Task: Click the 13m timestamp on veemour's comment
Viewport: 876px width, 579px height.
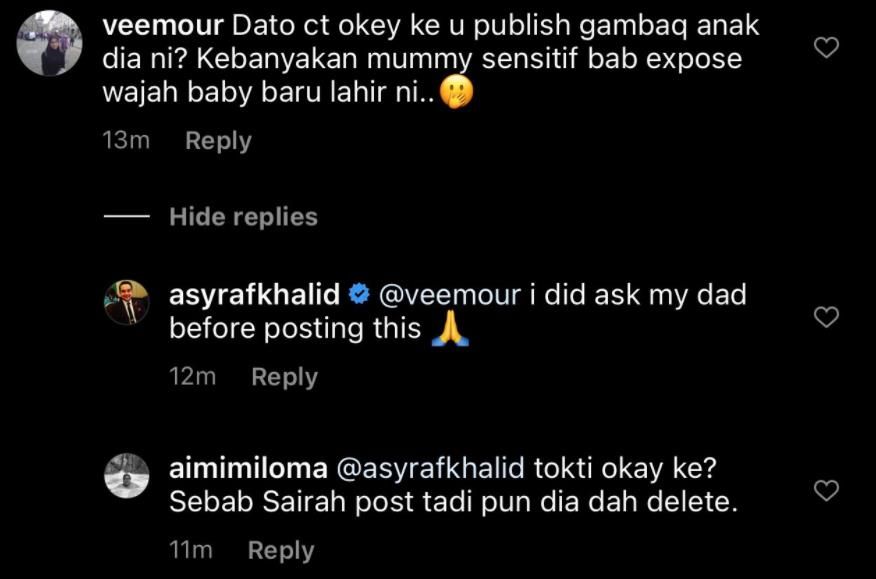Action: [126, 141]
